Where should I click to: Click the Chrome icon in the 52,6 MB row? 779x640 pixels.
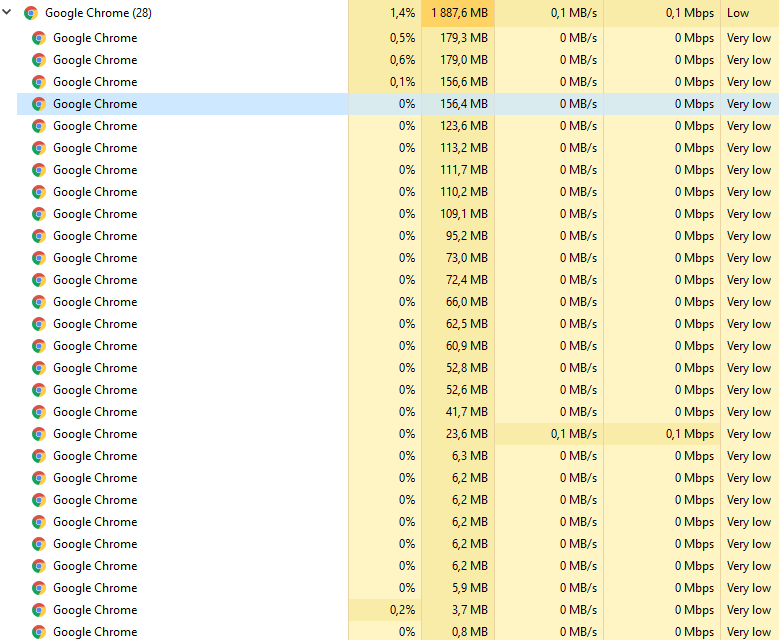point(39,390)
